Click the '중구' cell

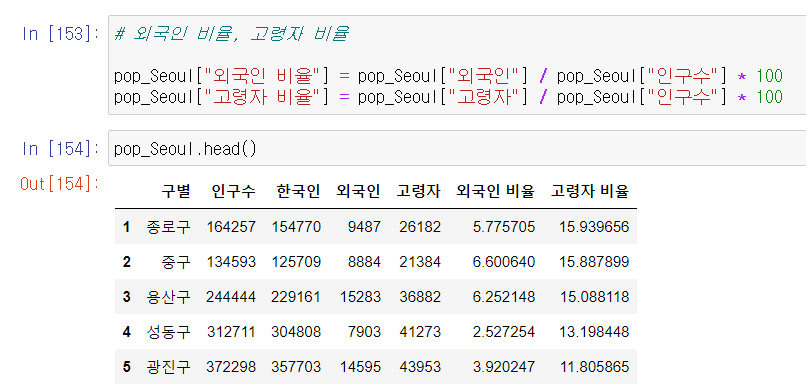175,262
